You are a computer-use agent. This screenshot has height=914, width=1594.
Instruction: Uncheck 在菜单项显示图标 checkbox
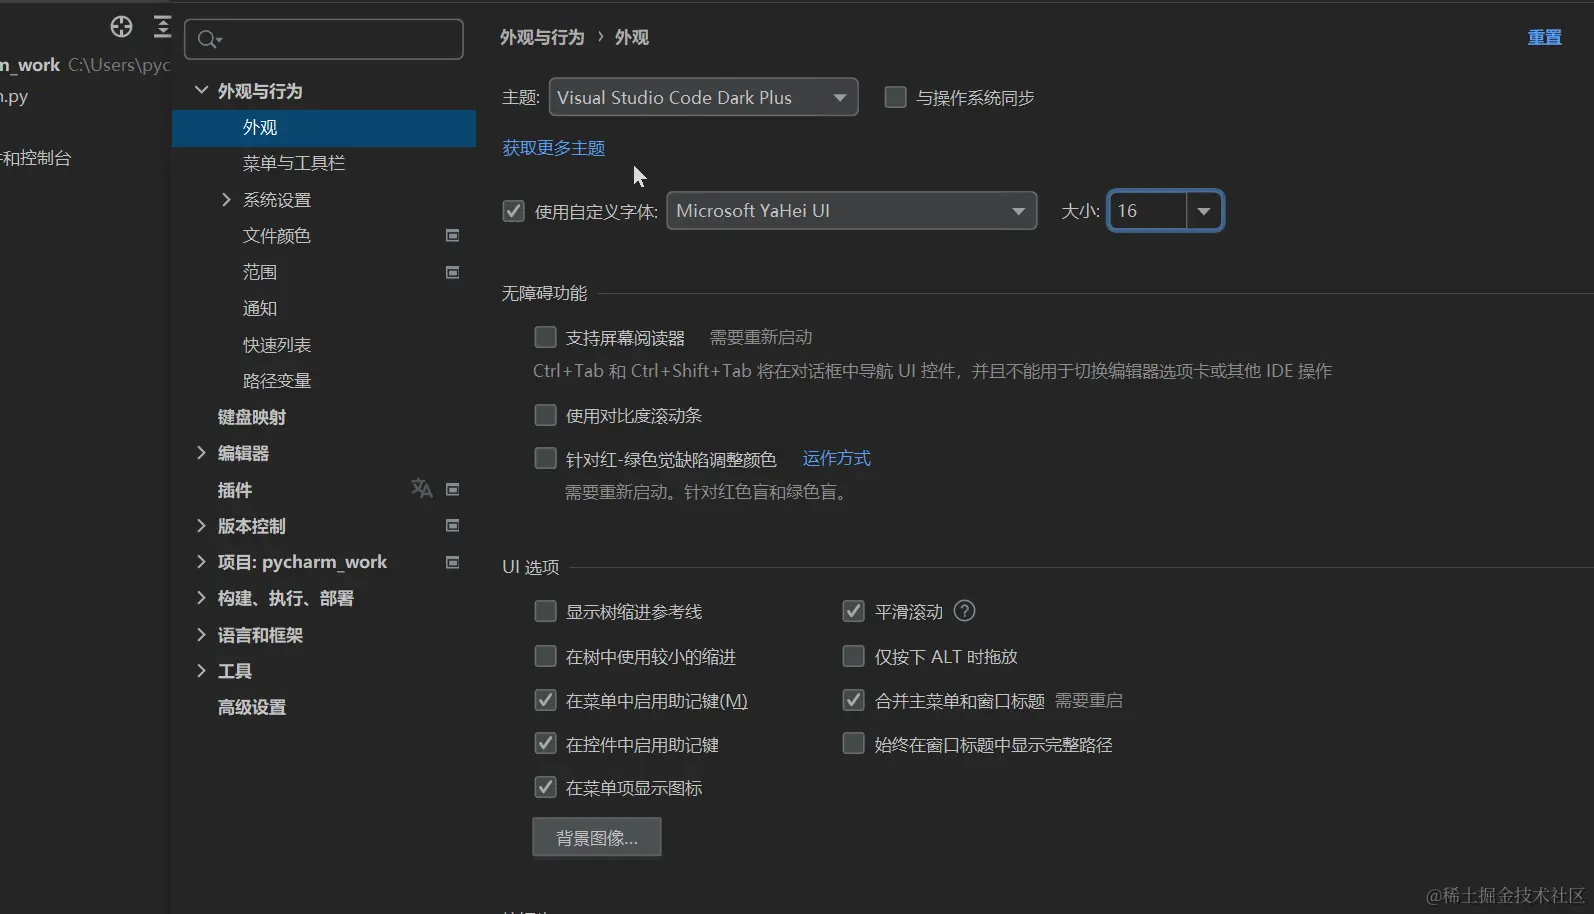pos(545,787)
